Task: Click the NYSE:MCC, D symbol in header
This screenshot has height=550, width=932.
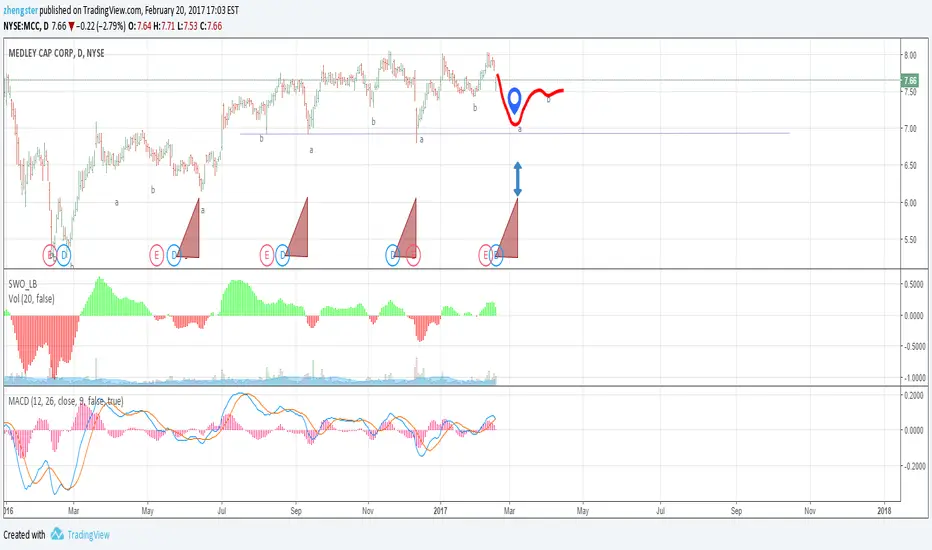Action: (x=26, y=26)
